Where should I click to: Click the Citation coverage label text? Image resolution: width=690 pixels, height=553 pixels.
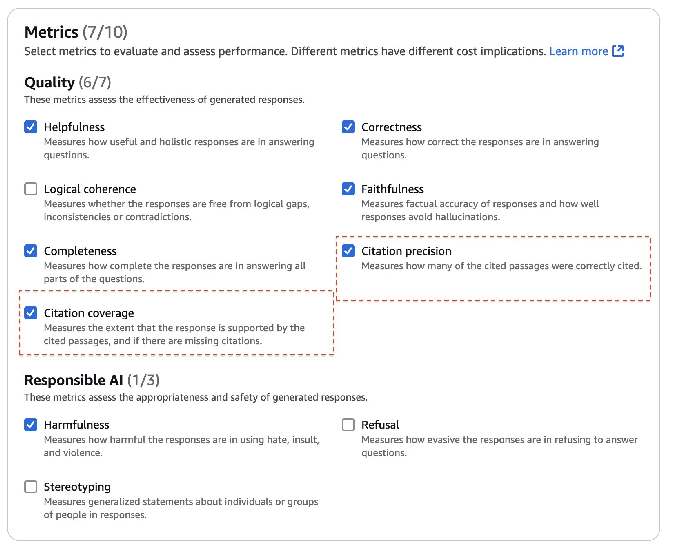click(x=89, y=313)
